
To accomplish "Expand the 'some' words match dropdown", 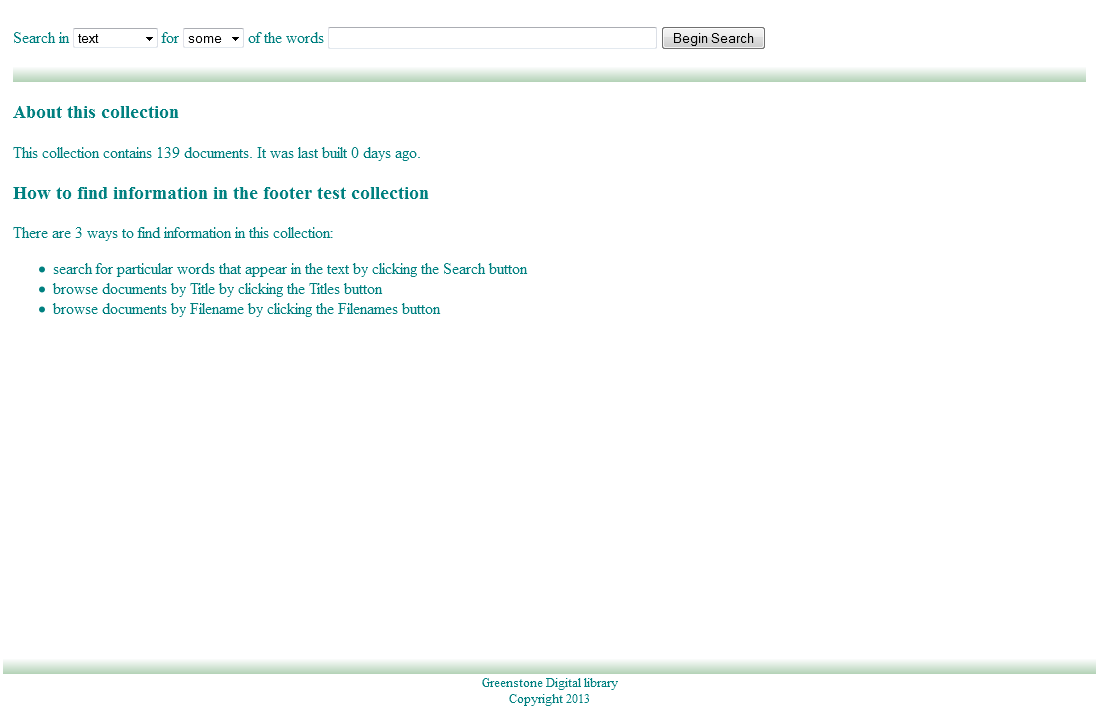I will [x=213, y=39].
